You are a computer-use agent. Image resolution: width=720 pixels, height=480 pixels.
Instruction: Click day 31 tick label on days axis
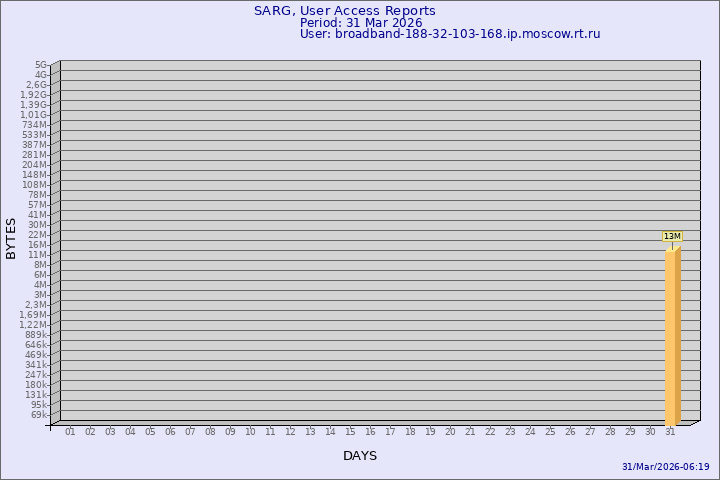pyautogui.click(x=670, y=432)
